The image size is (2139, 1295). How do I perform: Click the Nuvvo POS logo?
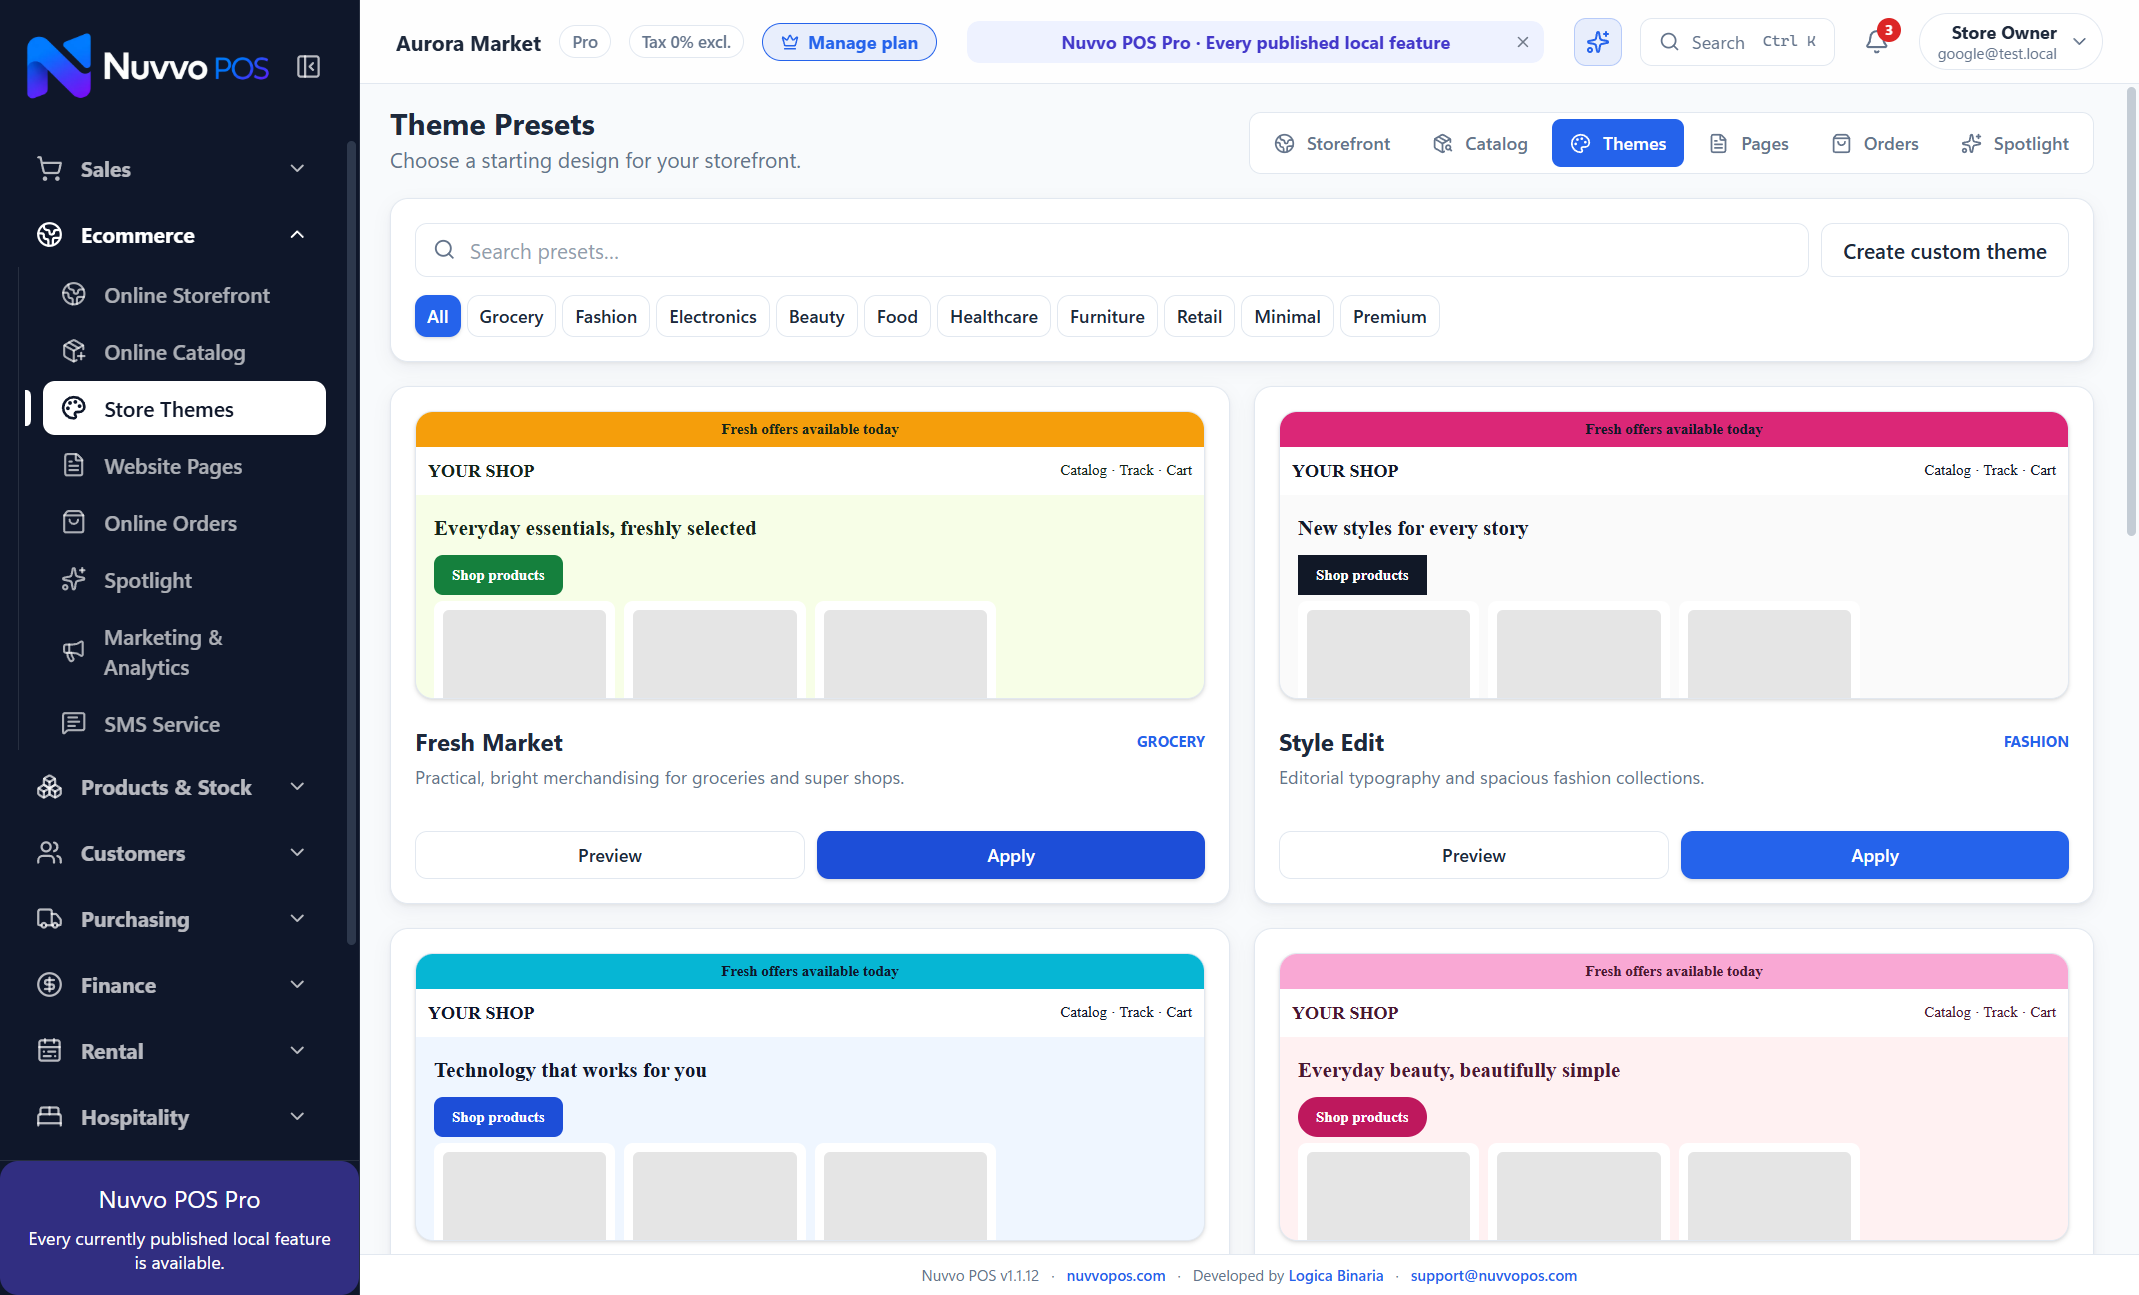148,66
